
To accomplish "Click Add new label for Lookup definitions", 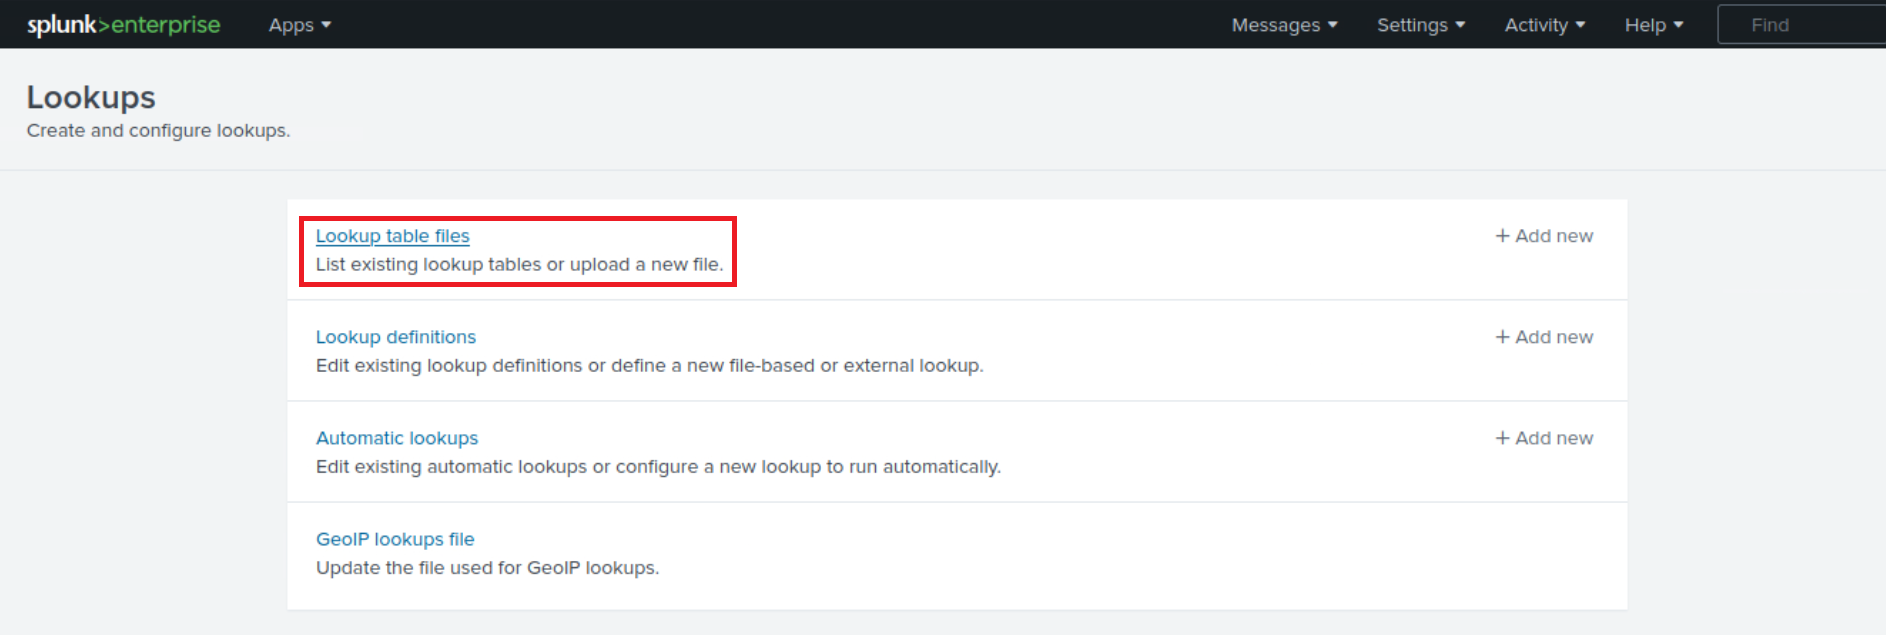I will coord(1554,337).
